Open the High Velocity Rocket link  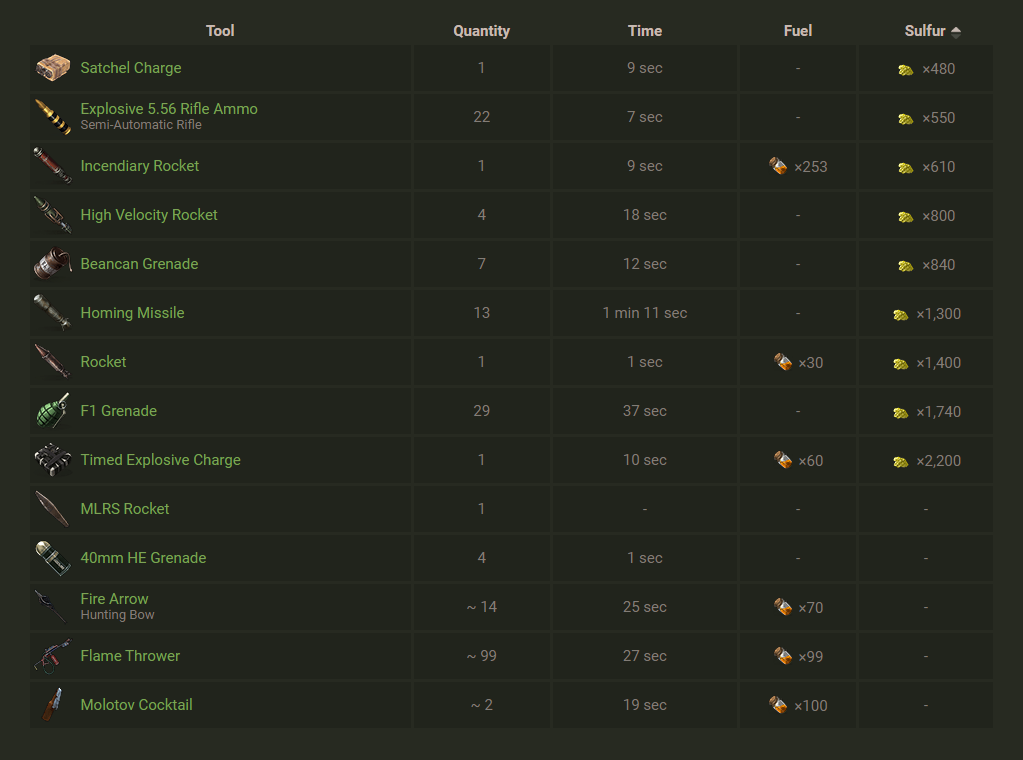click(x=149, y=215)
